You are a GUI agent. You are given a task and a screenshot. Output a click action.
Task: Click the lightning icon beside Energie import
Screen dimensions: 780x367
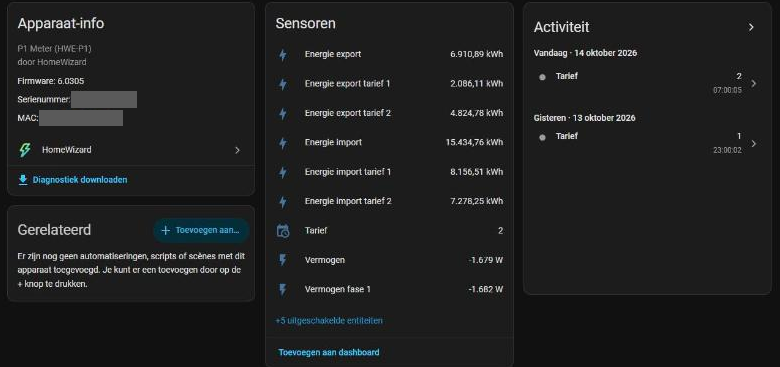[x=283, y=143]
